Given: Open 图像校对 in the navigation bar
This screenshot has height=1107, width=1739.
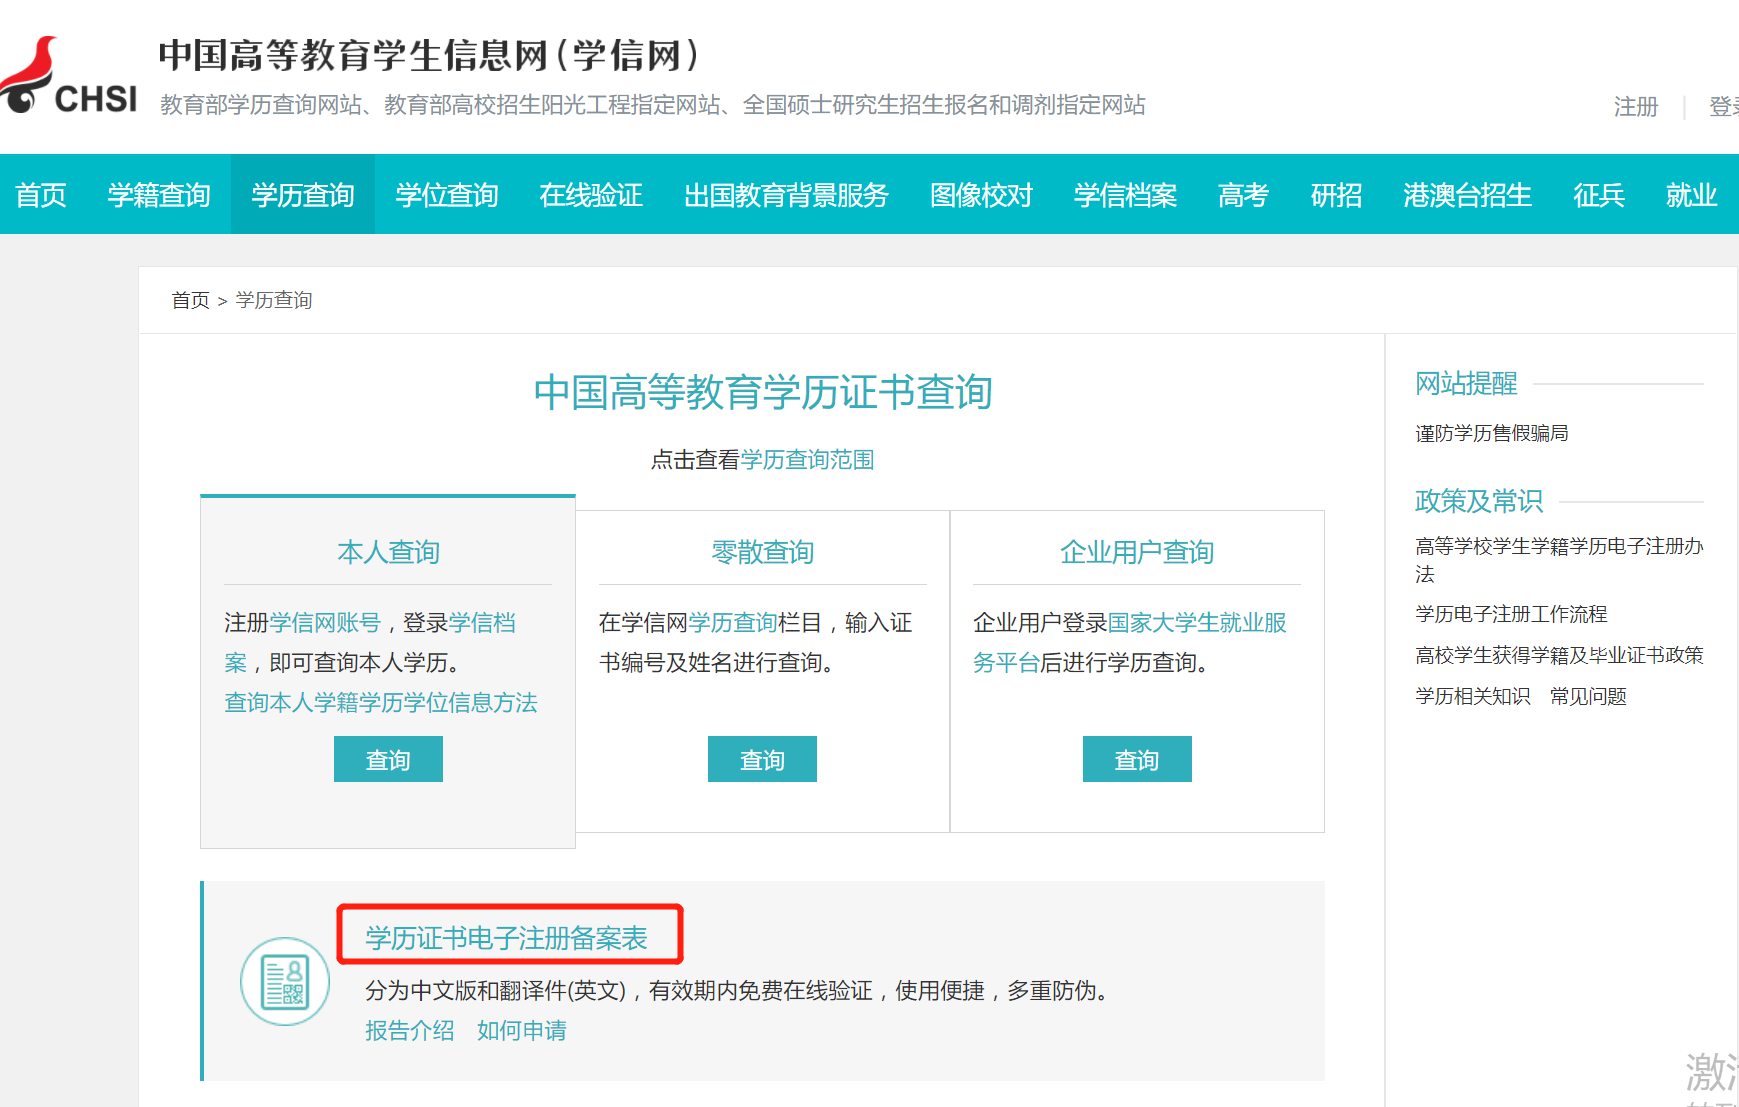Looking at the screenshot, I should 981,195.
